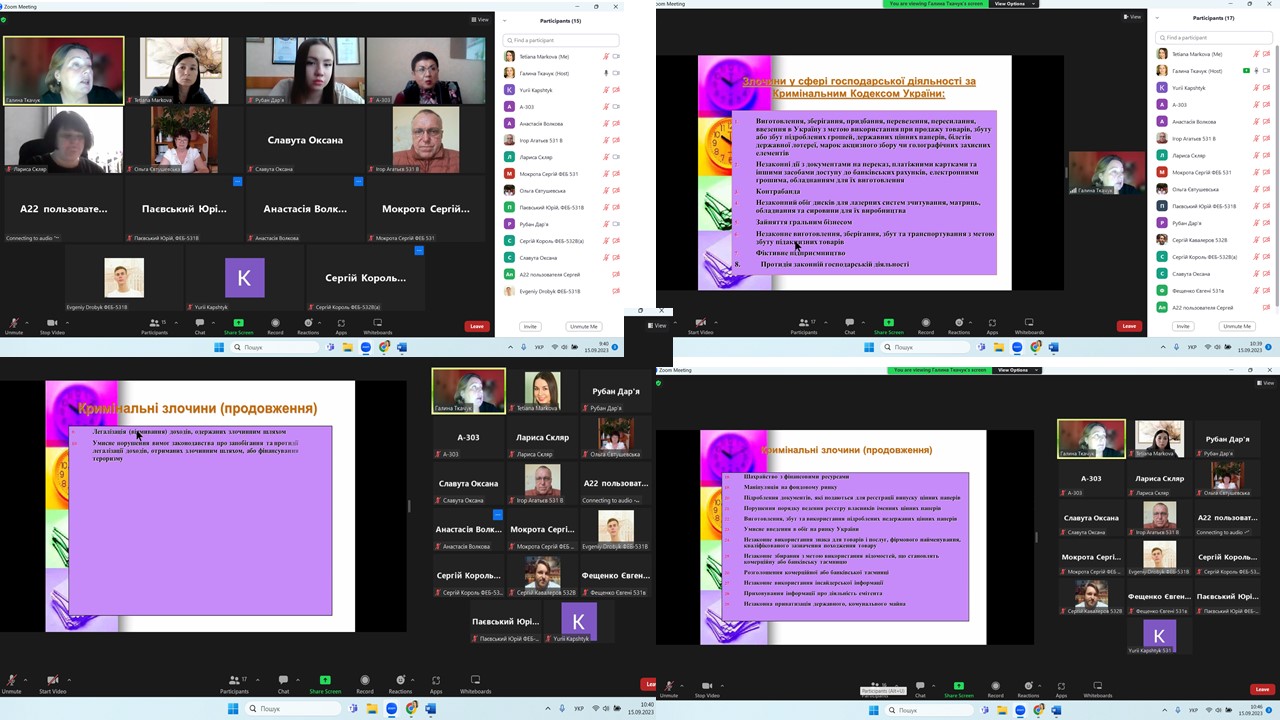Open more options on Паєвський Юрі tile, Participants (15) window
1280x720 pixels.
point(237,182)
